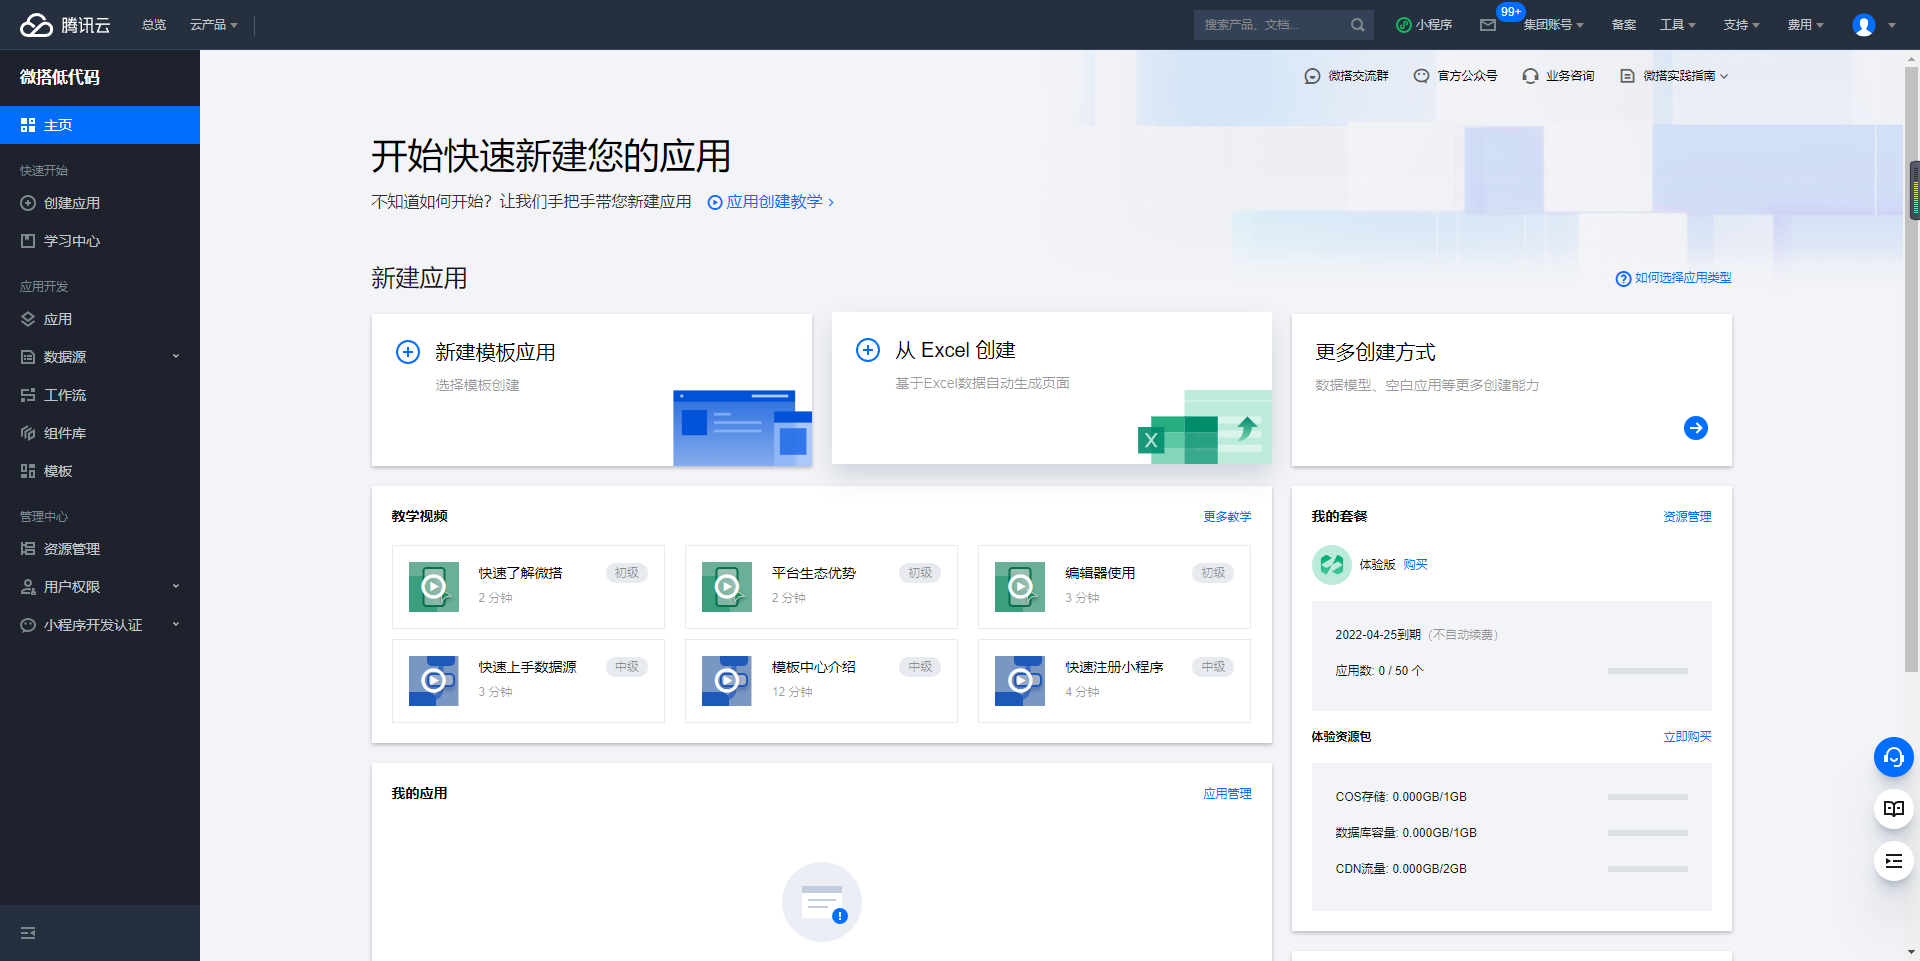This screenshot has height=961, width=1920.
Task: Expand the 费用 dropdown
Action: coord(1805,25)
